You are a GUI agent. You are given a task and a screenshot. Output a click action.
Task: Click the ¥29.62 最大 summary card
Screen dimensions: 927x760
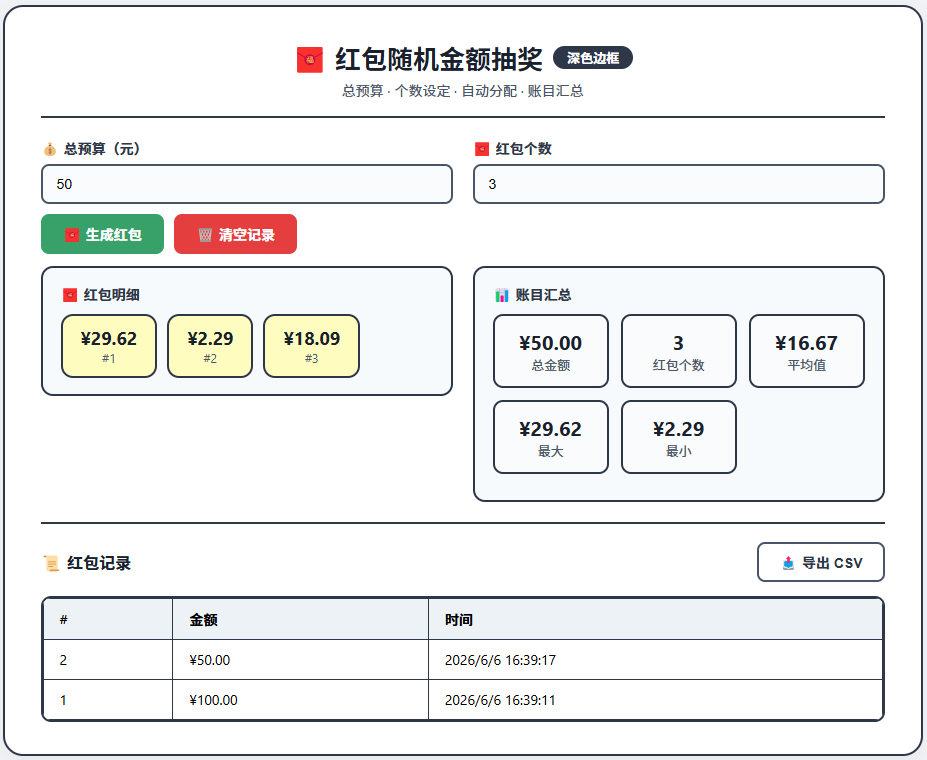pyautogui.click(x=551, y=437)
